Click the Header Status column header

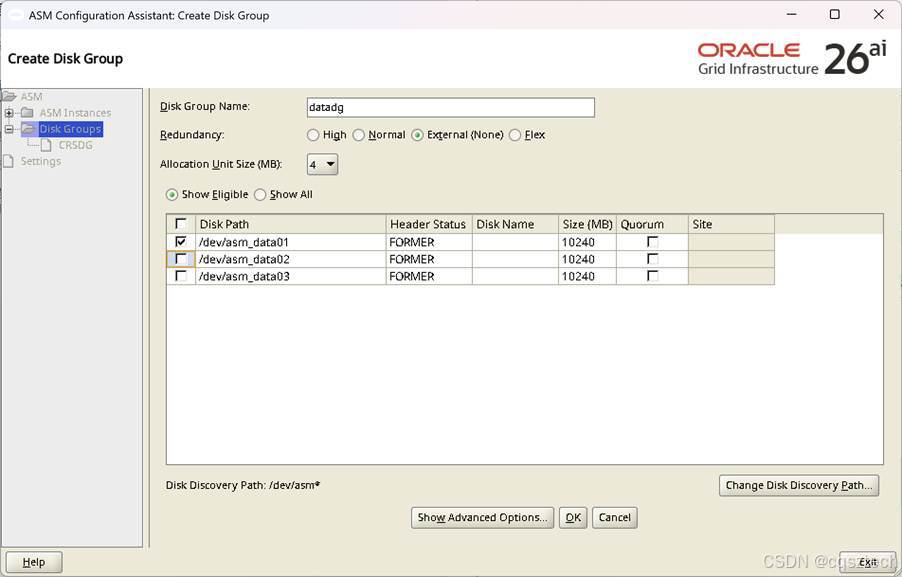[x=429, y=224]
